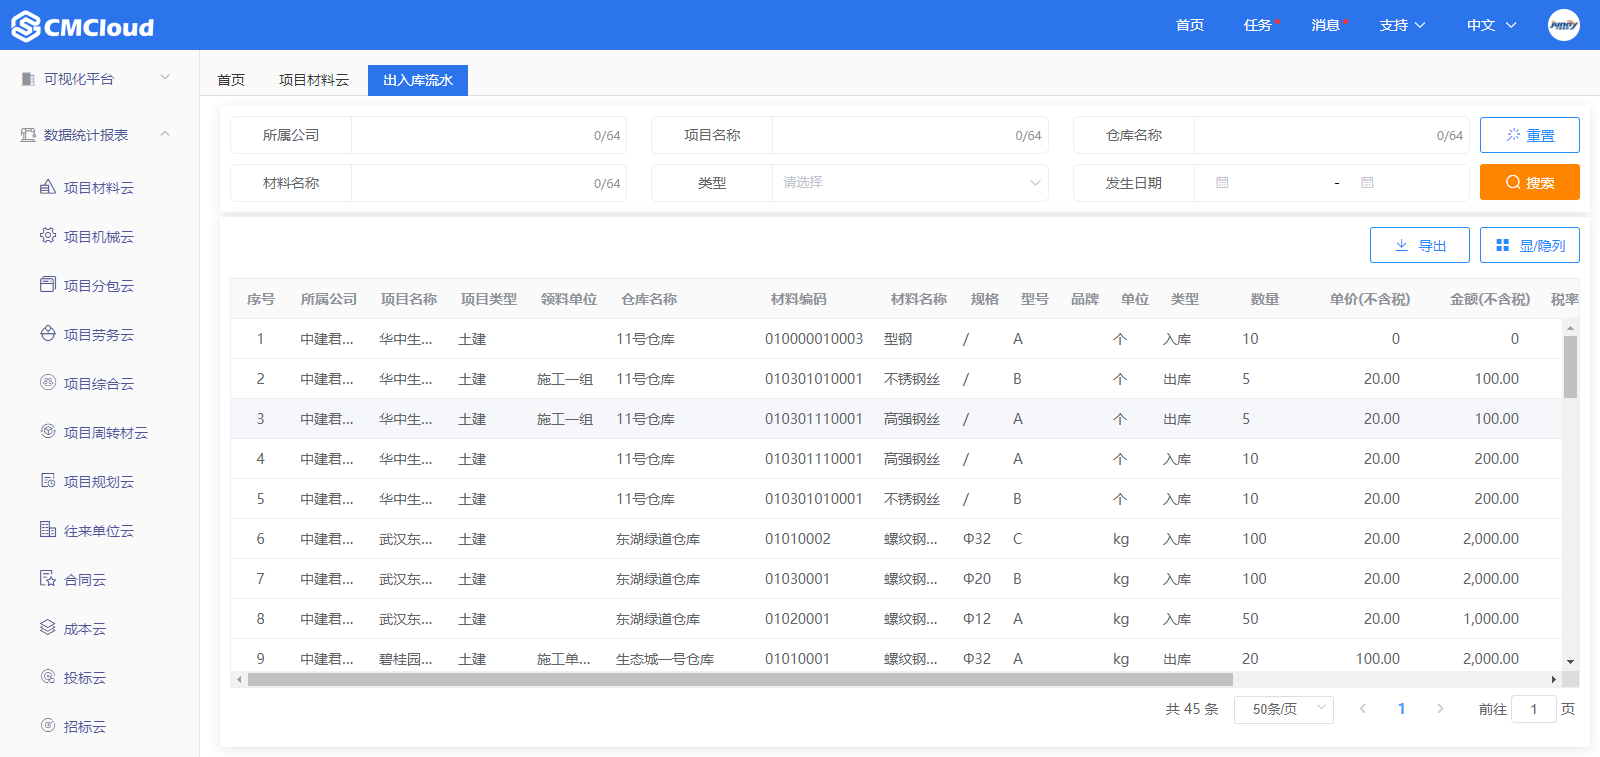Click 东湖绿道仓库 in row 6
The width and height of the screenshot is (1600, 757).
658,539
